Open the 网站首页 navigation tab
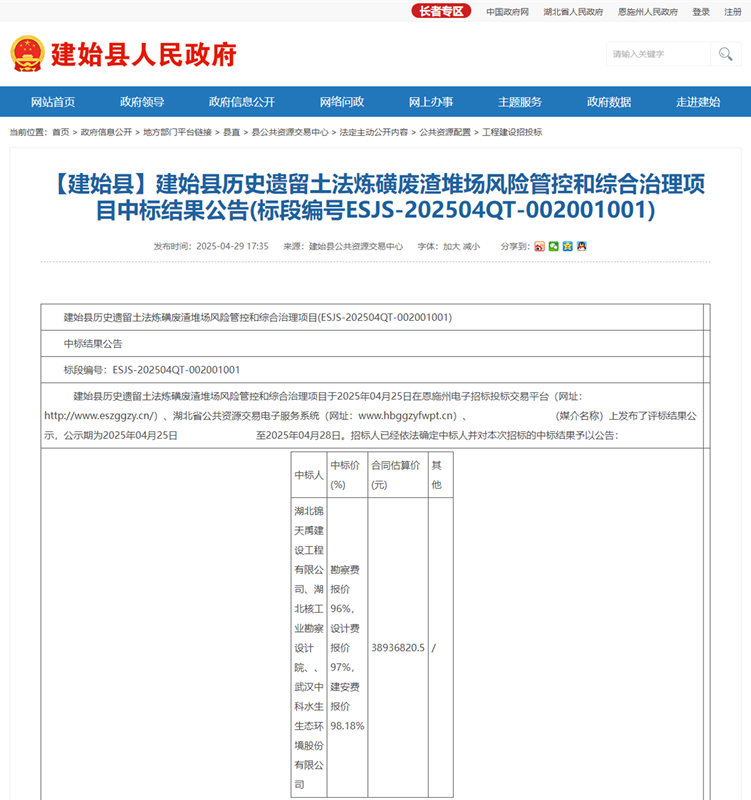This screenshot has height=800, width=751. [53, 102]
